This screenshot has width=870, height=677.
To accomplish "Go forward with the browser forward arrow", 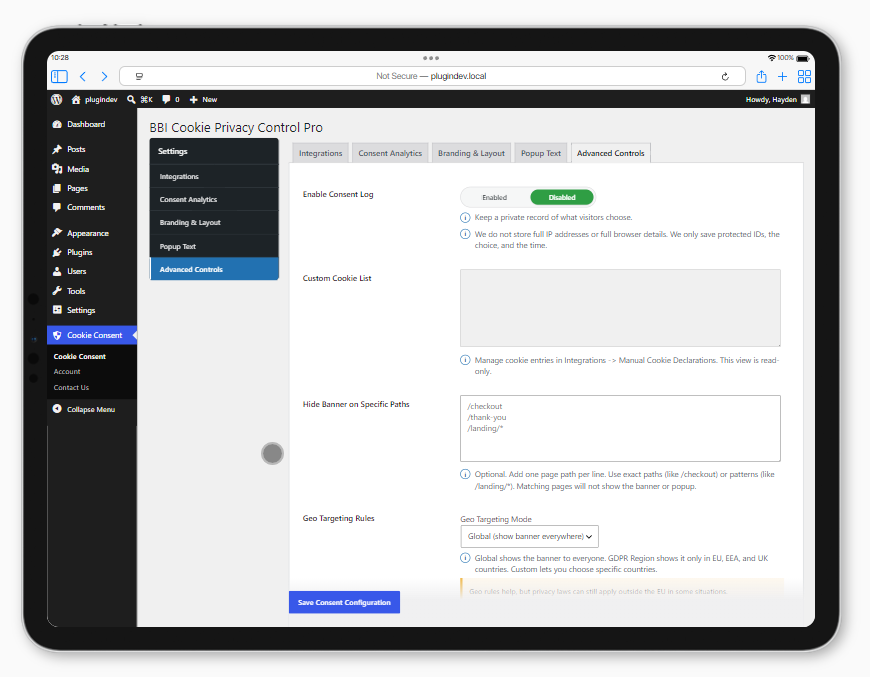I will (x=104, y=77).
